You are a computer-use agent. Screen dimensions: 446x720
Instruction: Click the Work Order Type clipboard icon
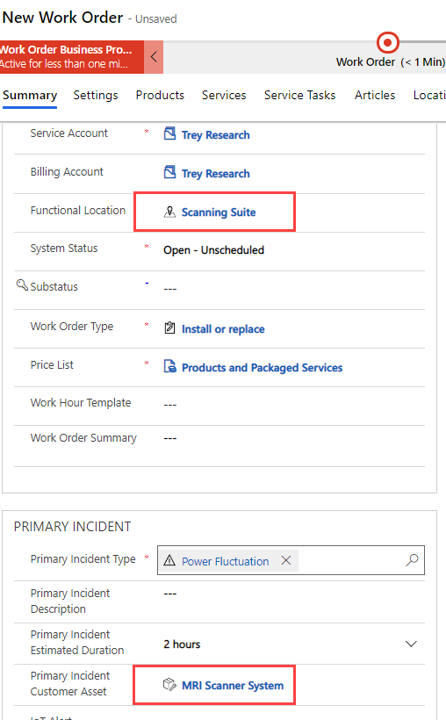point(169,328)
